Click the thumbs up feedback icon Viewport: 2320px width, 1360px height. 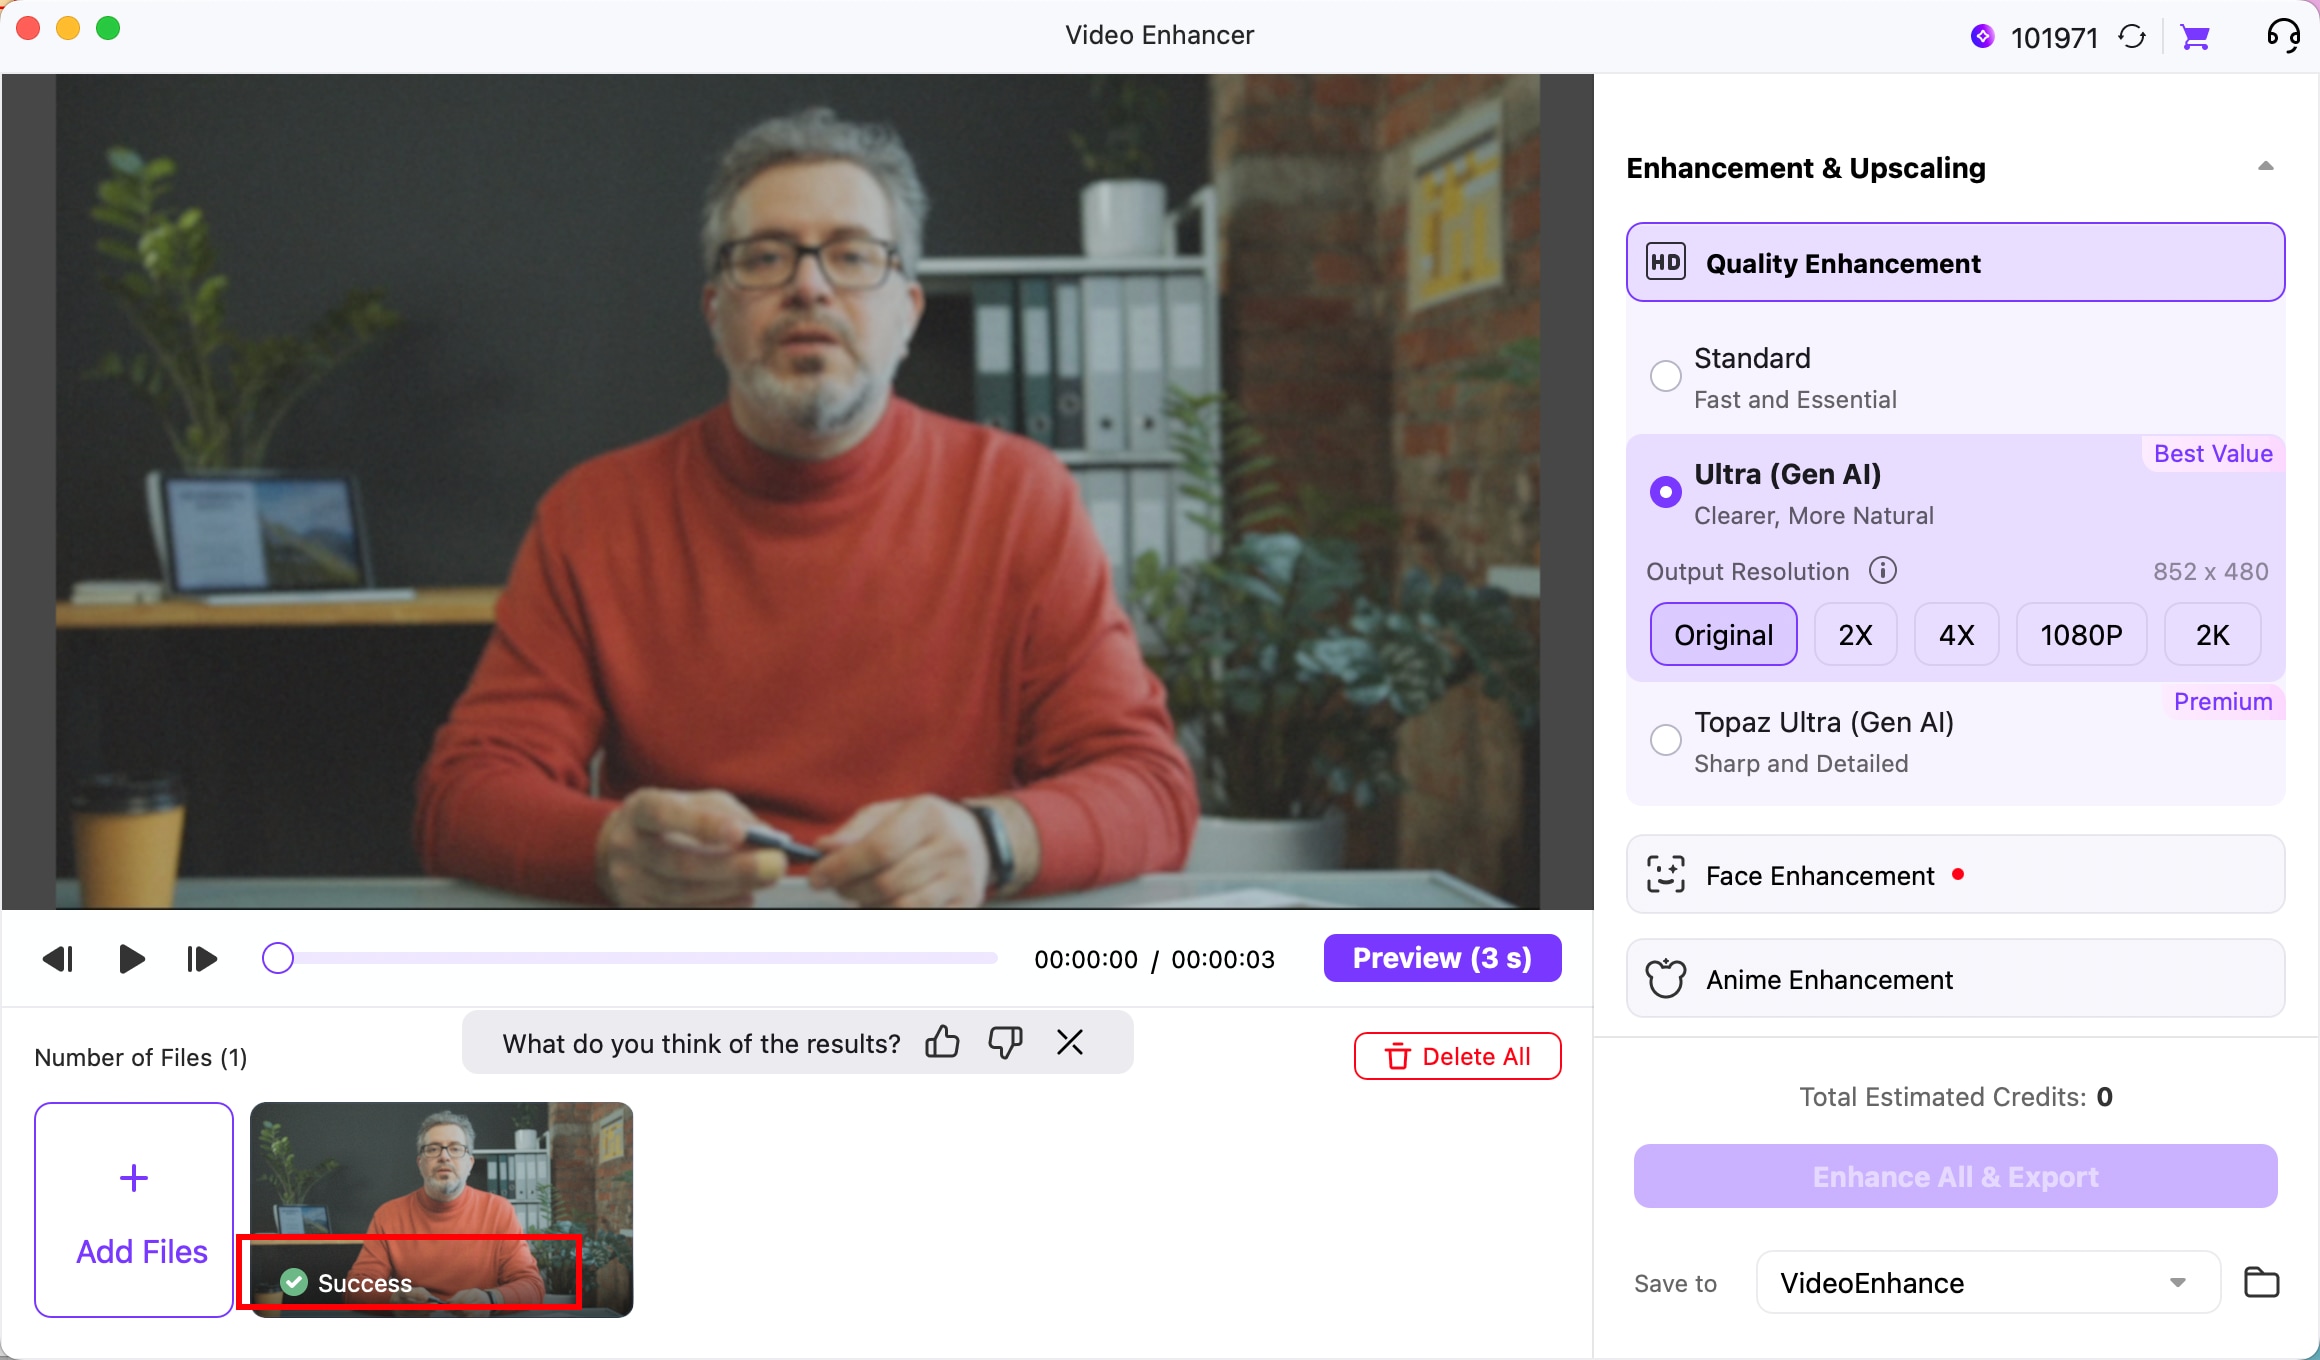(942, 1043)
